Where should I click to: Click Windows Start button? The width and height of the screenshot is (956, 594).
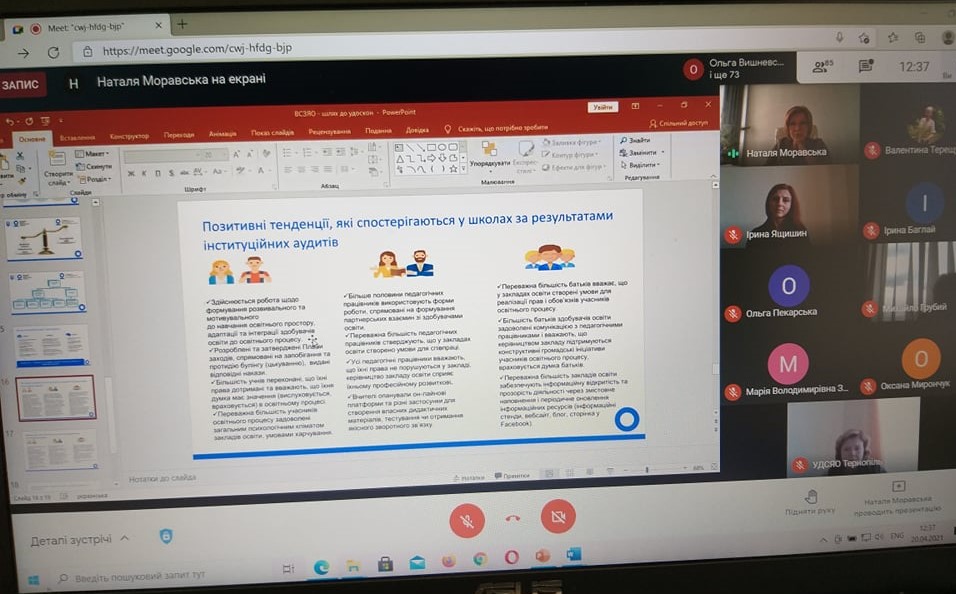coord(34,579)
